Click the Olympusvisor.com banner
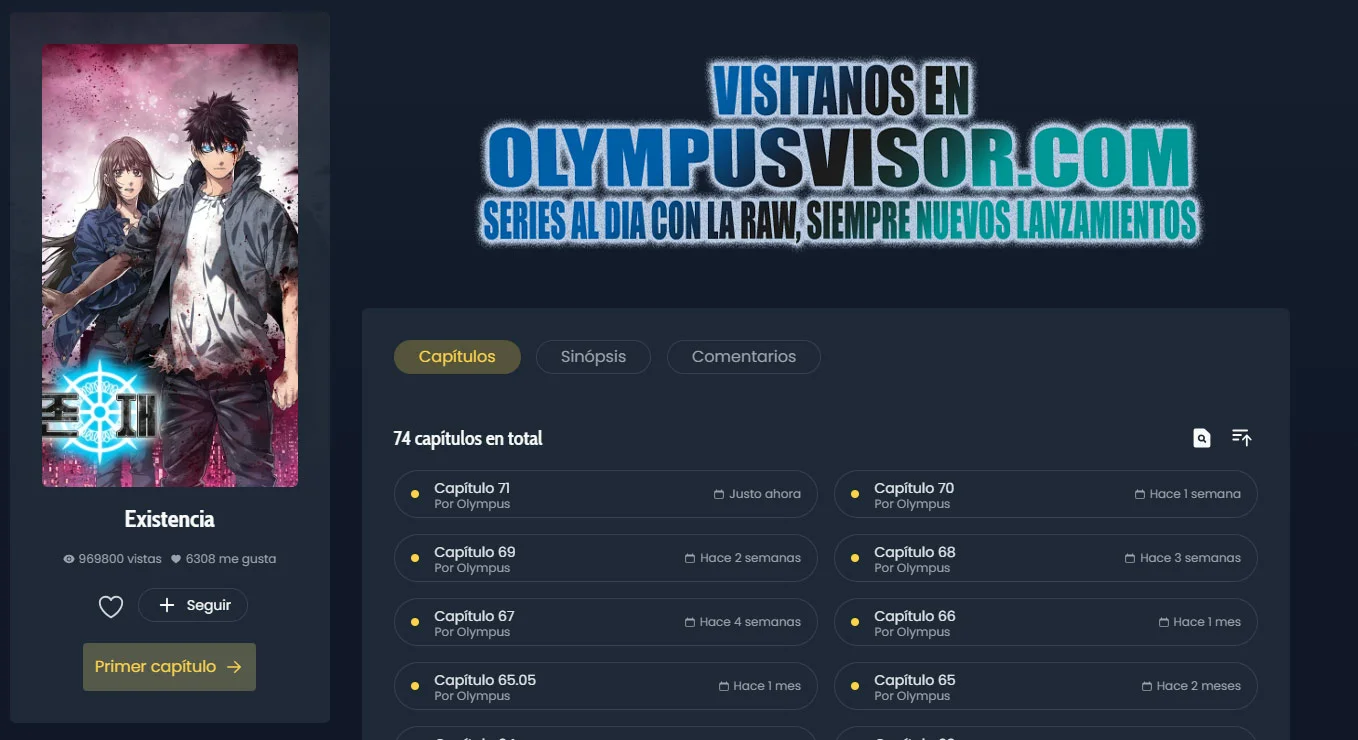Viewport: 1358px width, 740px height. 840,154
